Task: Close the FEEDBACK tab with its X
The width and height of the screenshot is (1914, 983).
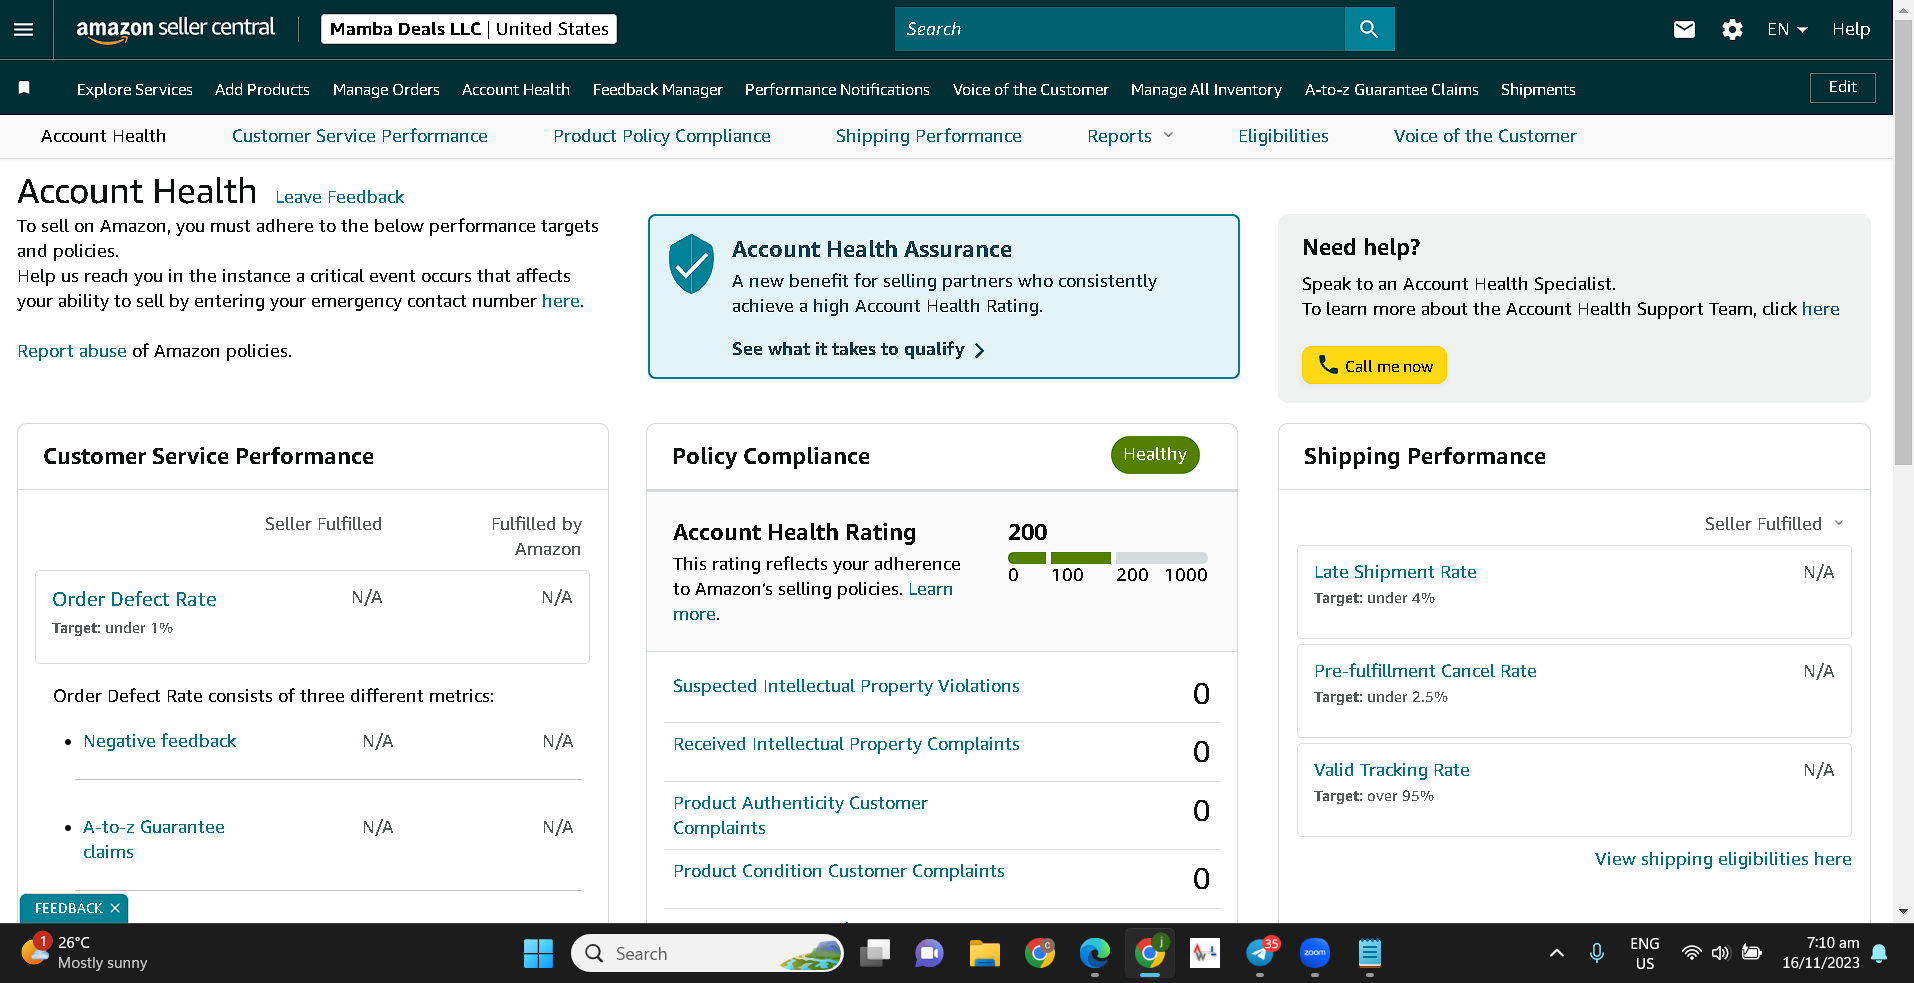Action: click(115, 908)
